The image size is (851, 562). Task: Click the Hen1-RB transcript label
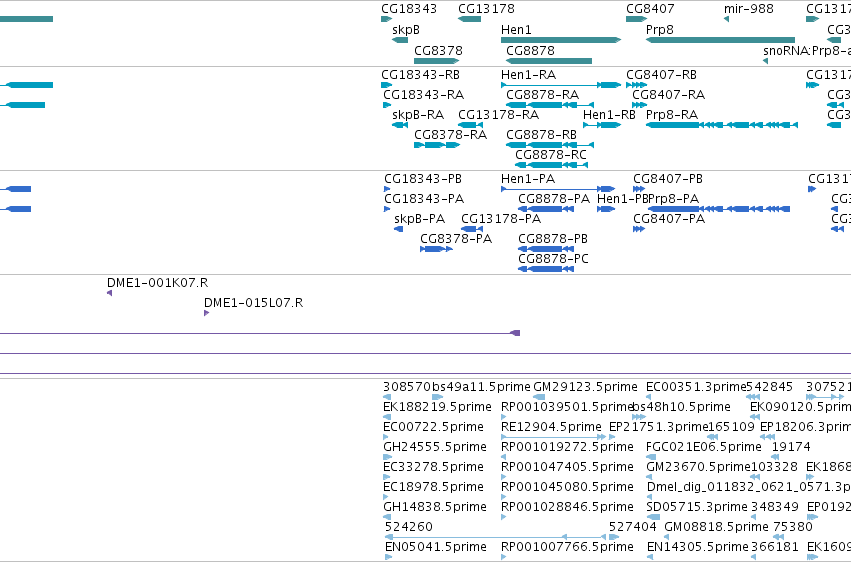pos(609,114)
